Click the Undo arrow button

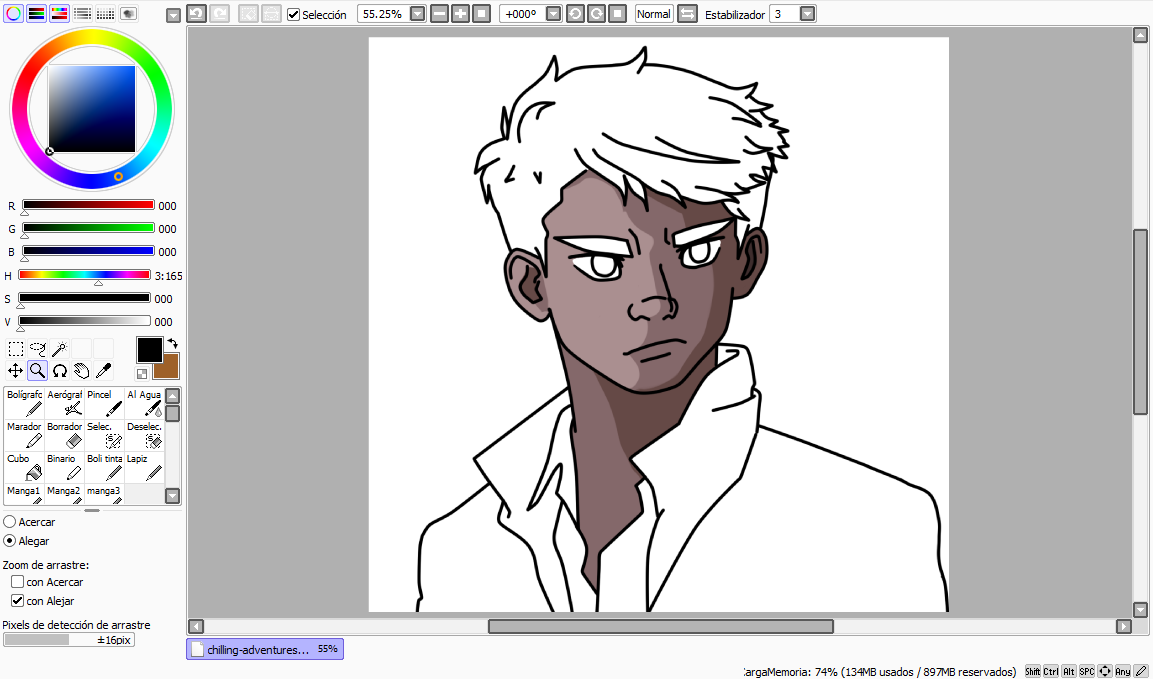[196, 13]
